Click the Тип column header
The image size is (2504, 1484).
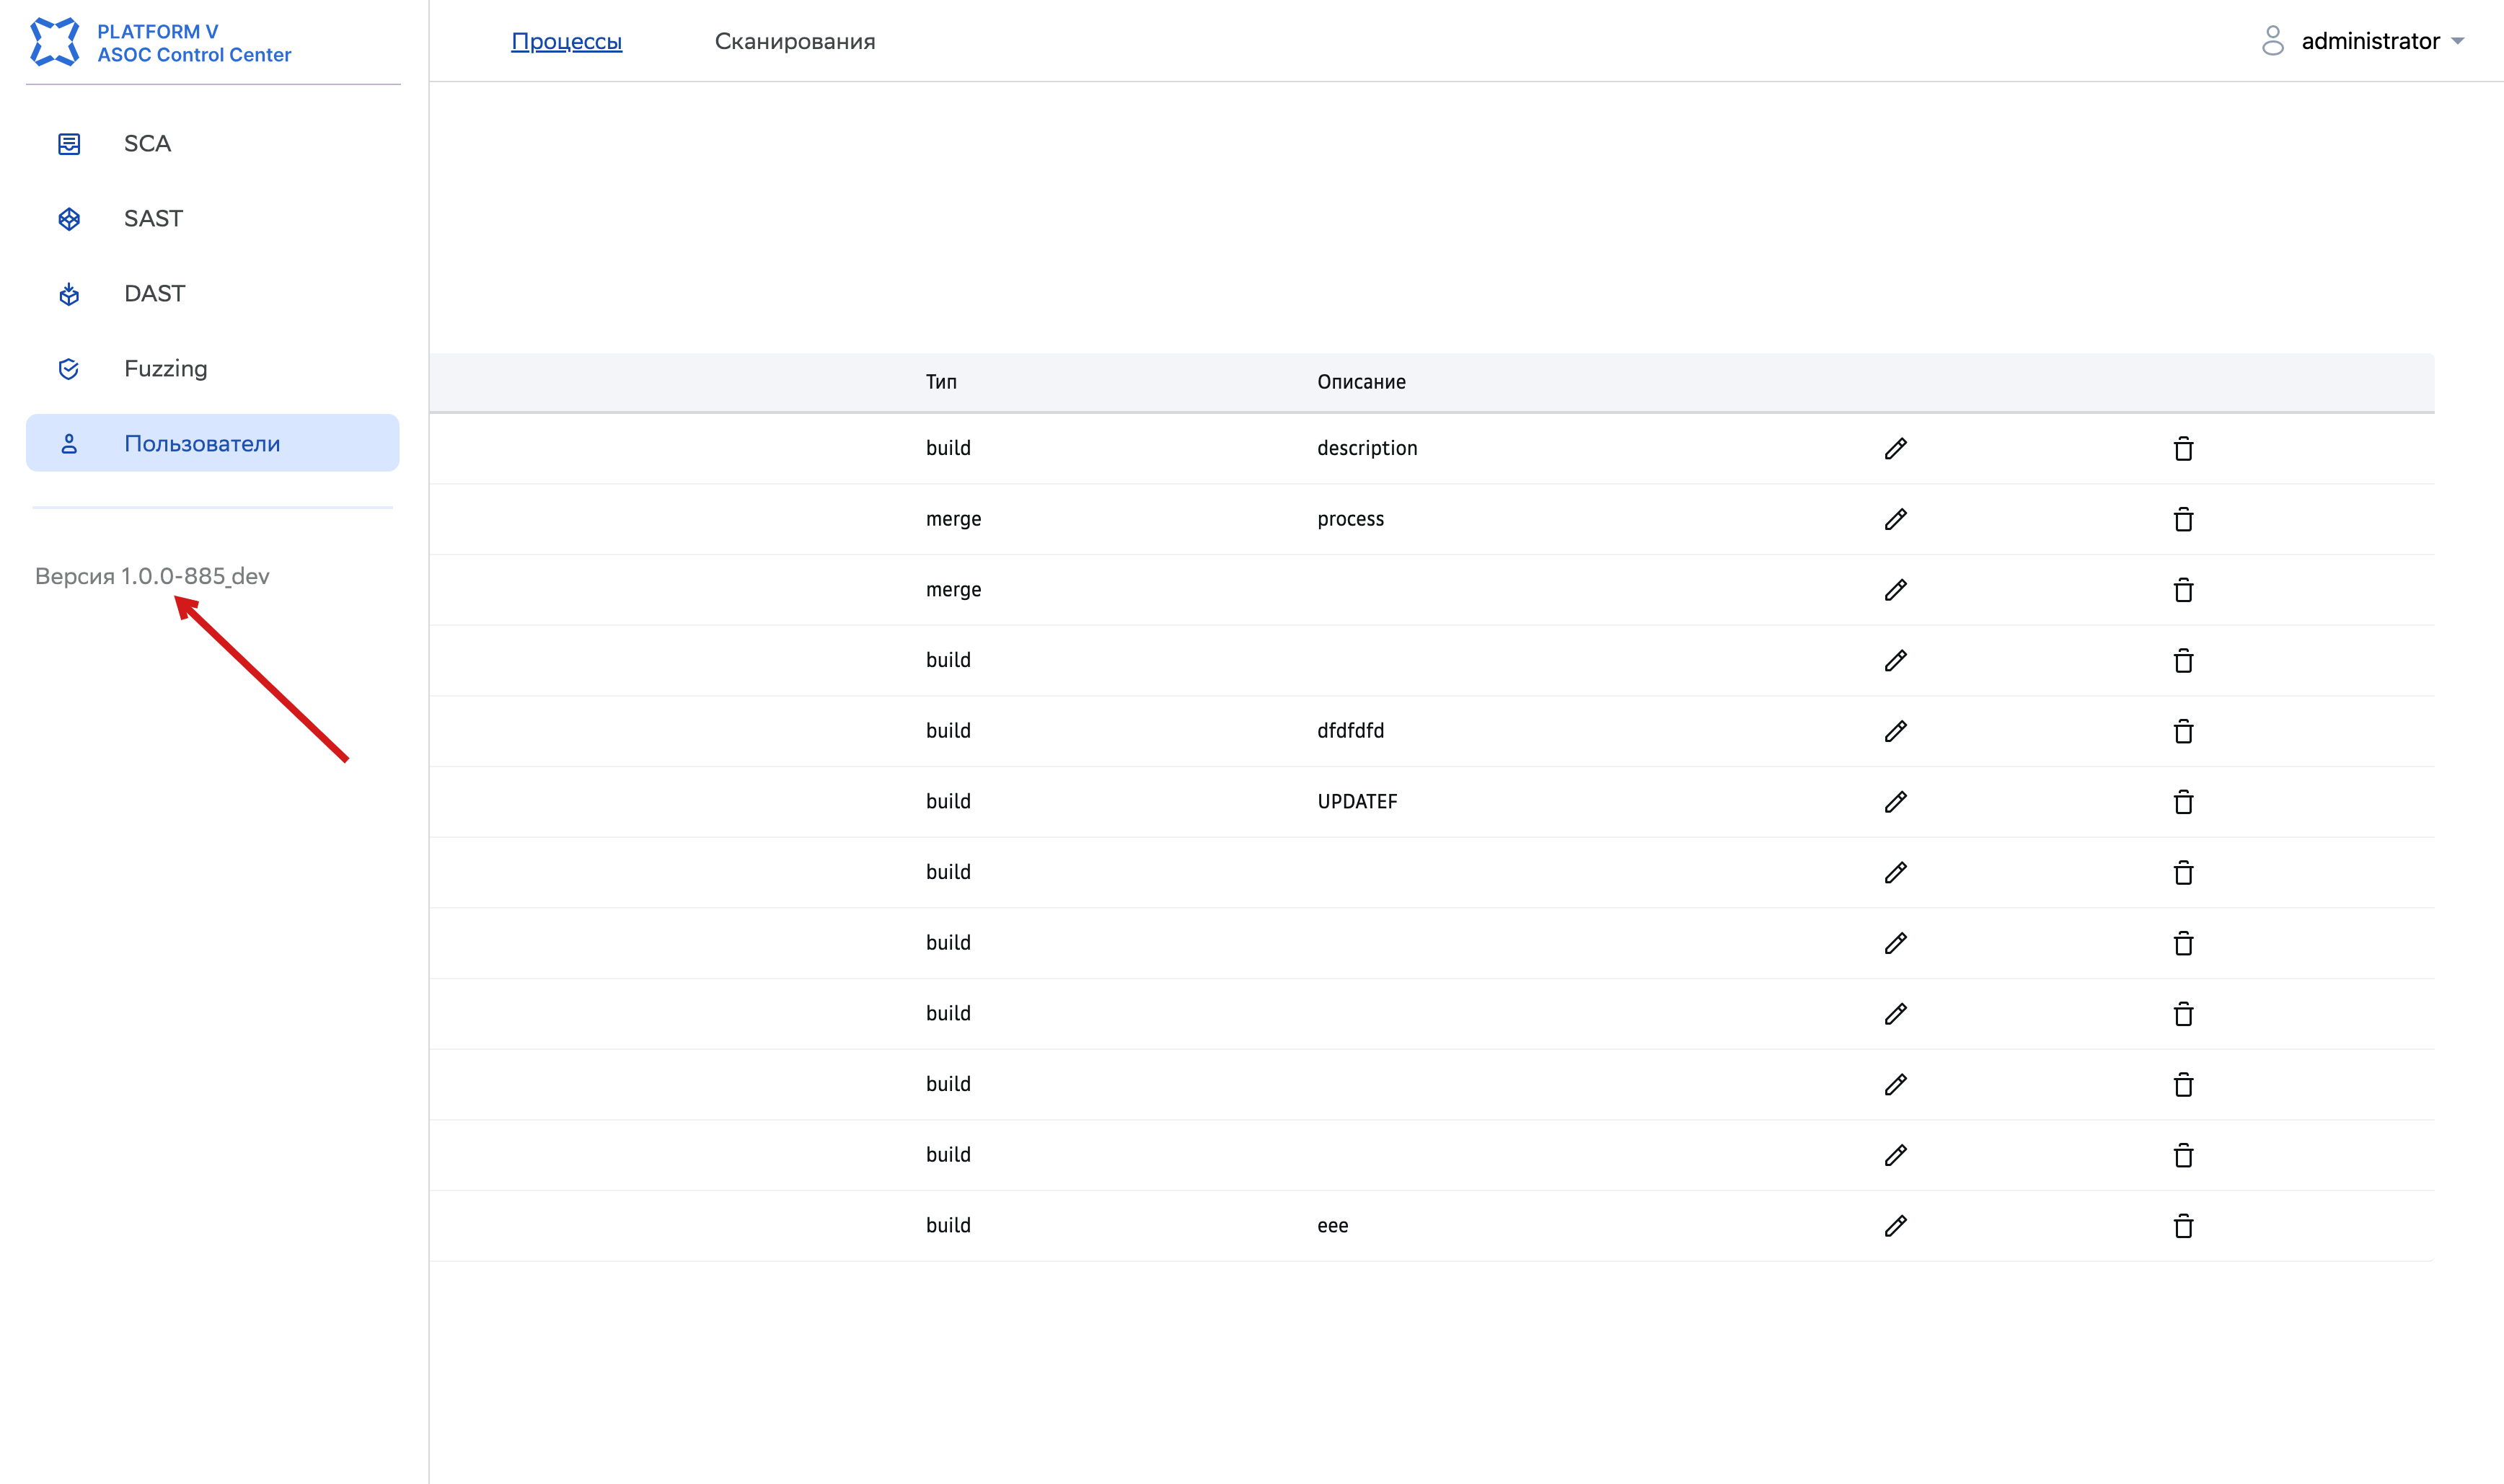941,382
